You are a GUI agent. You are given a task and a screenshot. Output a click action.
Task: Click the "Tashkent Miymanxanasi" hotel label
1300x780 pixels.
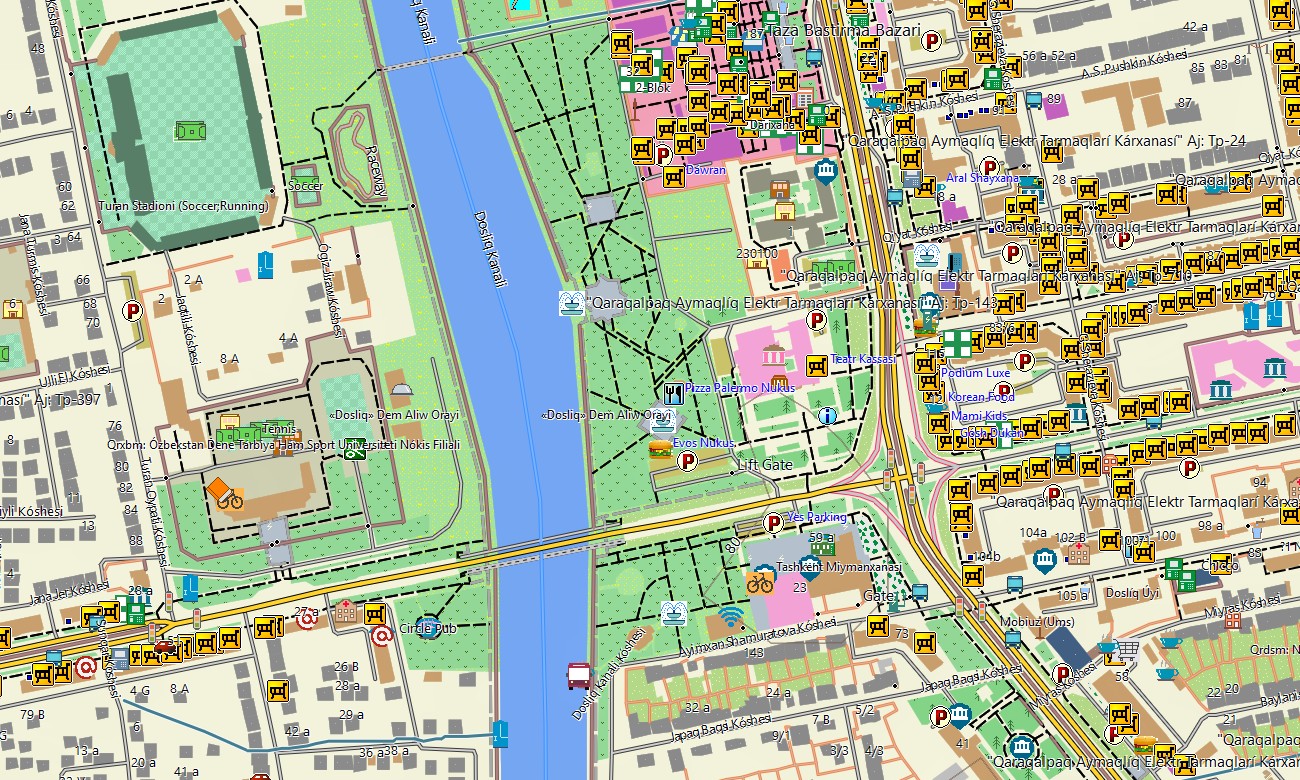(839, 567)
